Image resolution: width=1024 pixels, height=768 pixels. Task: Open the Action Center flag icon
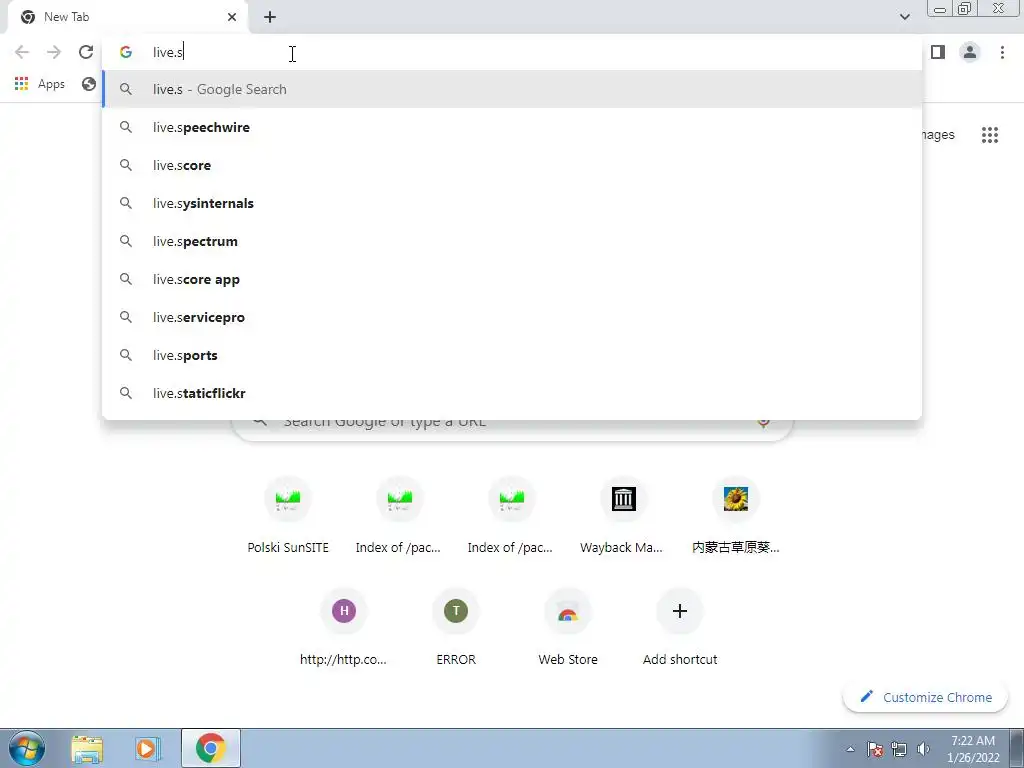click(x=875, y=749)
